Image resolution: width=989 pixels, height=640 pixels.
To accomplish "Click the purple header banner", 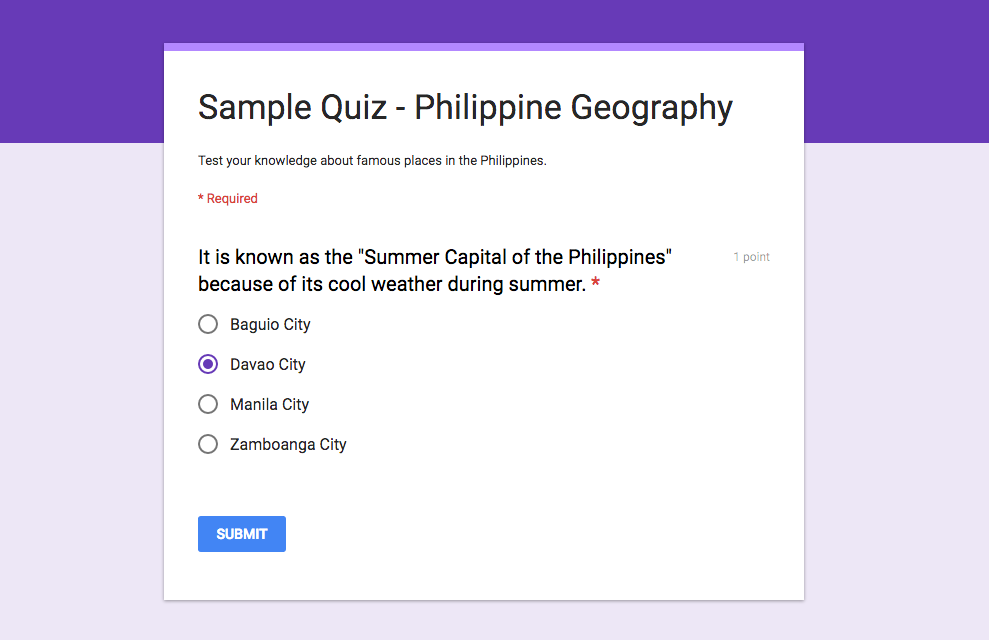I will [x=80, y=70].
